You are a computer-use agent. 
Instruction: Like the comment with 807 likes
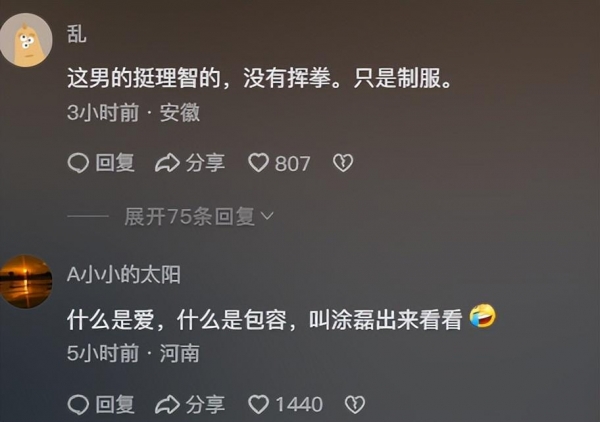(259, 163)
